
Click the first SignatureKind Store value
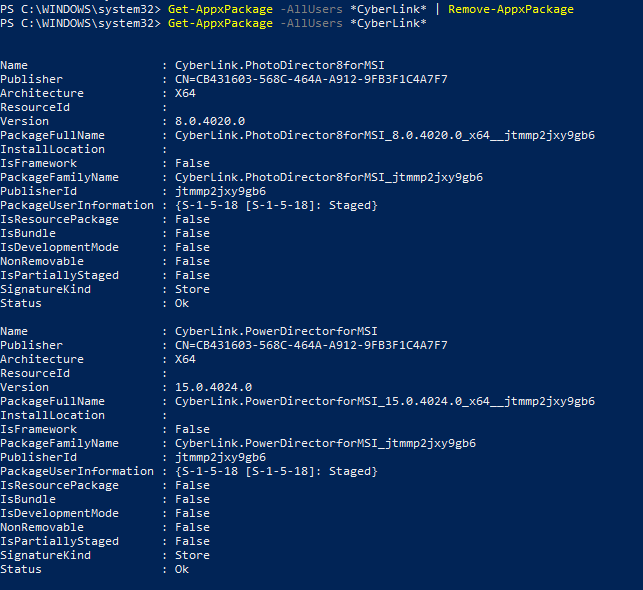pos(192,289)
